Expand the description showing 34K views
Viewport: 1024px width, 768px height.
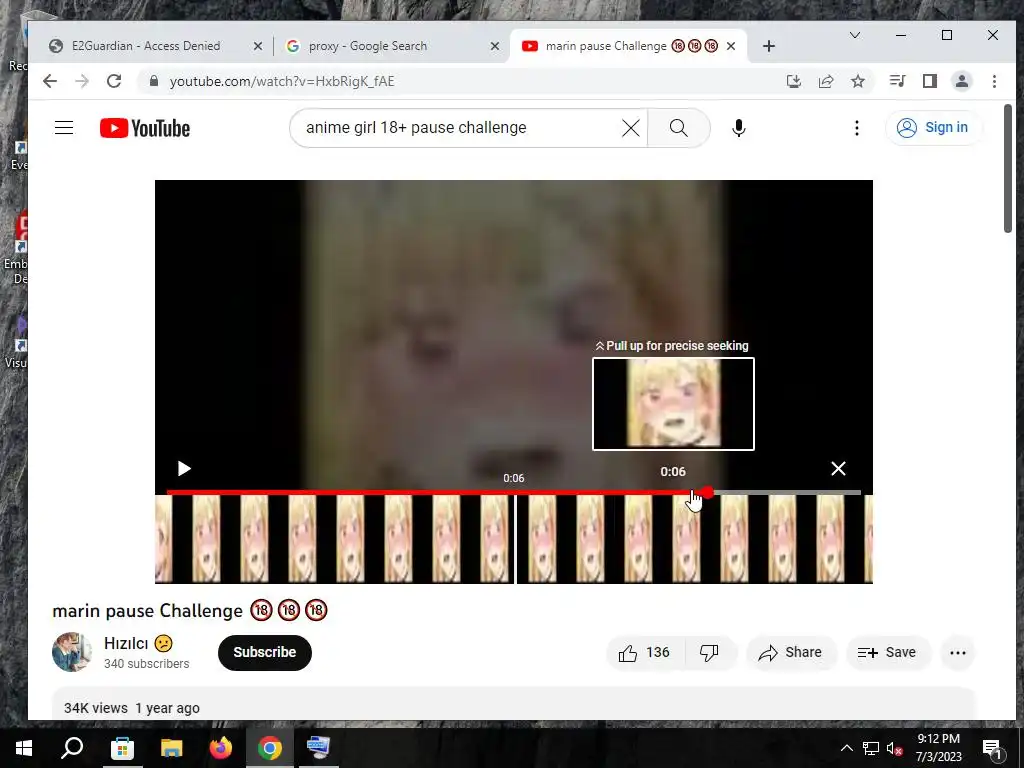513,704
